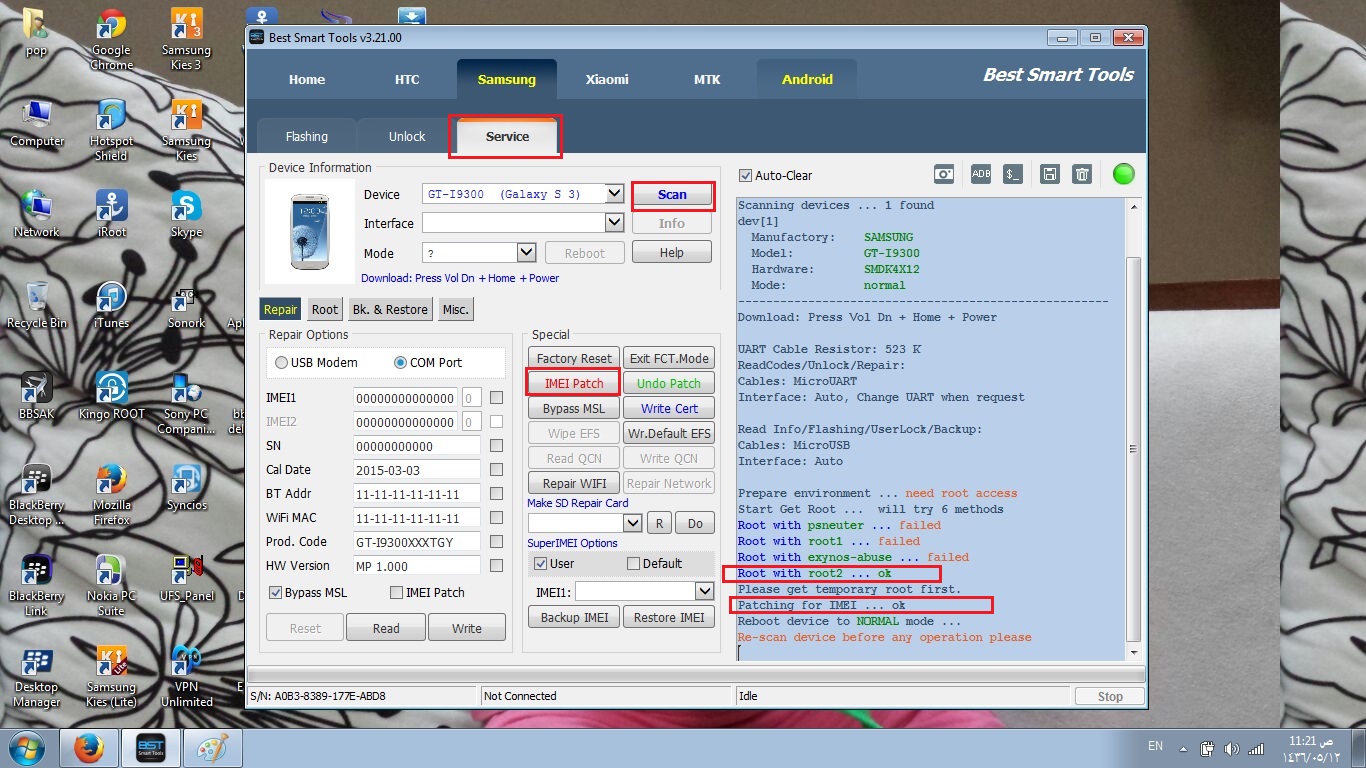Viewport: 1366px width, 768px height.
Task: Open the command shell icon
Action: click(x=1013, y=174)
